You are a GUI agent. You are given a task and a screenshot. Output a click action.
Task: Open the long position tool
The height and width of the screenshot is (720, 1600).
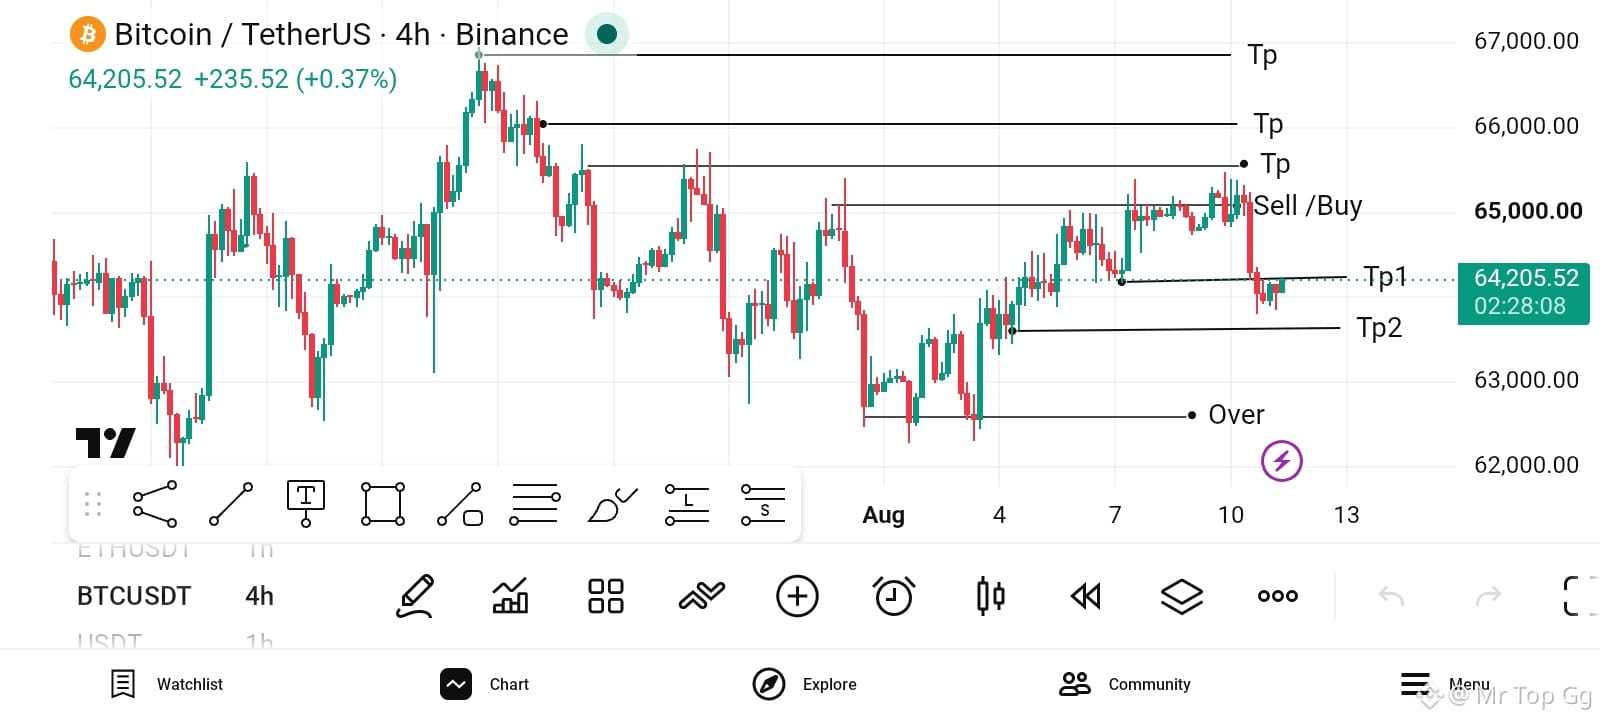[687, 504]
